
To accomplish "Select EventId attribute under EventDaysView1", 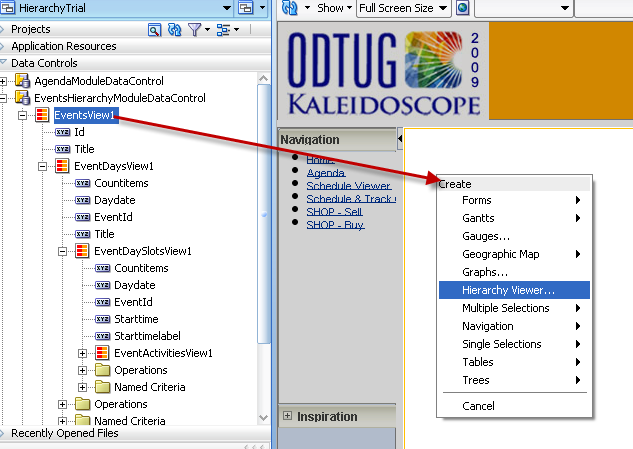I will [x=113, y=217].
